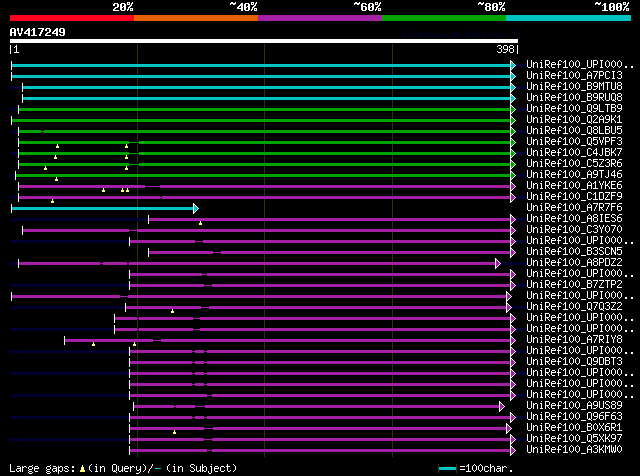
Task: Click the cyan arrowhead ending A7R7F6 alignment
Action: pos(196,209)
